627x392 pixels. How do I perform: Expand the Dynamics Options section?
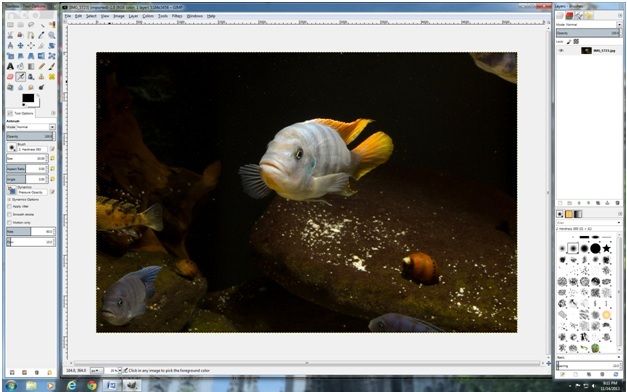(x=9, y=199)
